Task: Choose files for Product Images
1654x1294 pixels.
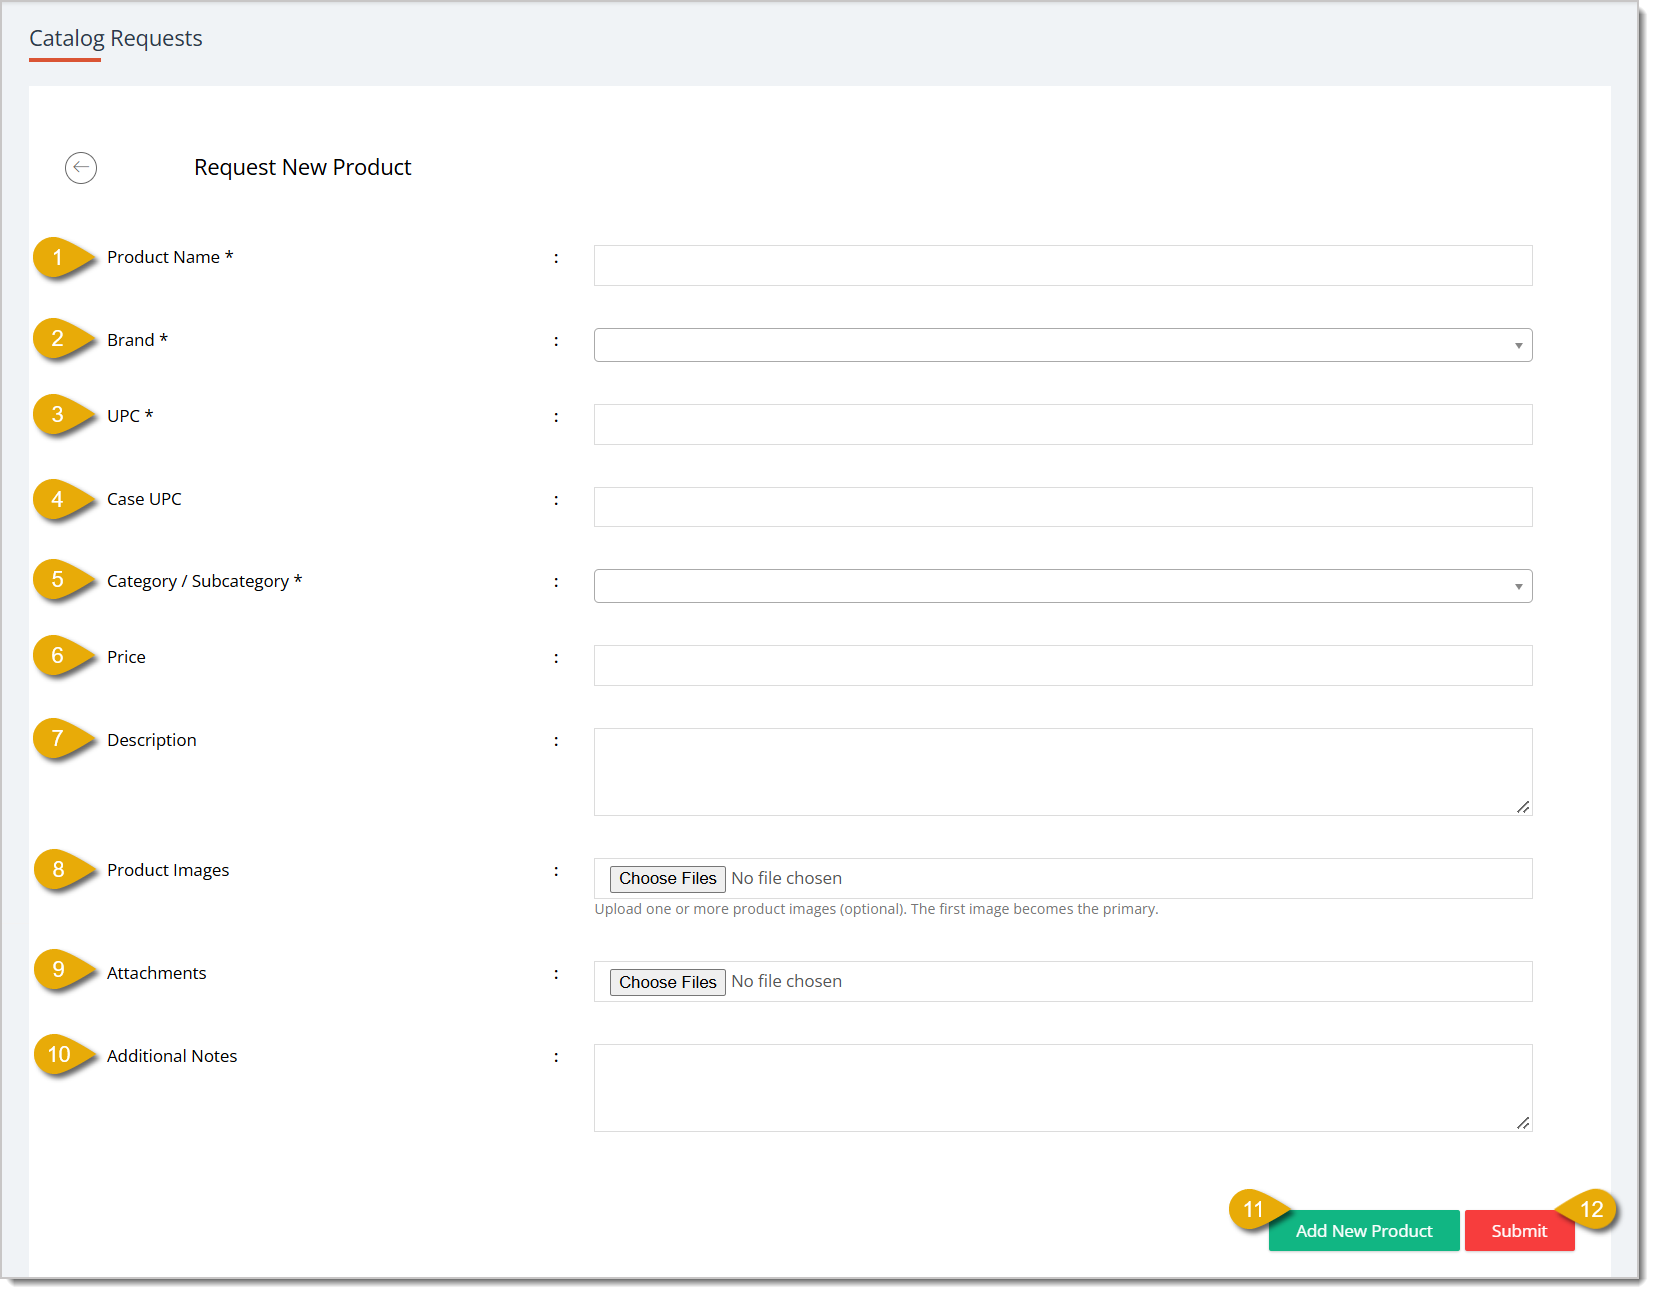Action: (x=668, y=879)
